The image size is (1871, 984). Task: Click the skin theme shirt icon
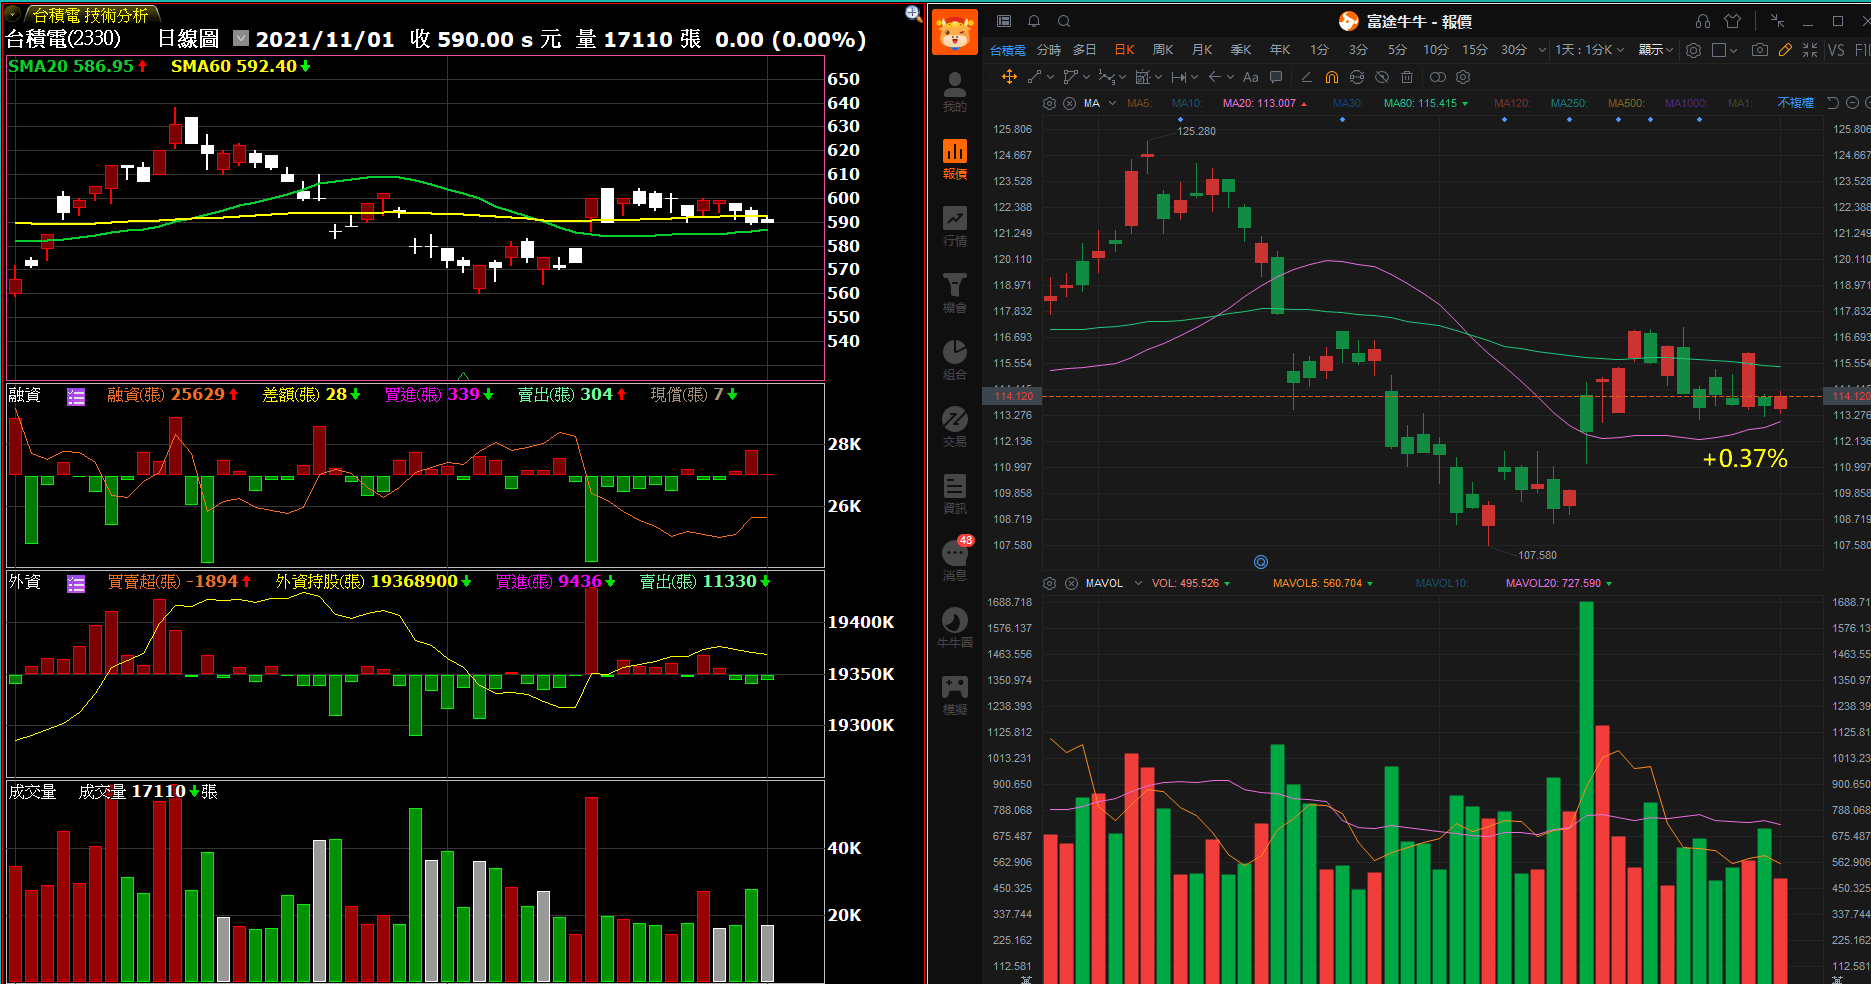tap(1733, 21)
